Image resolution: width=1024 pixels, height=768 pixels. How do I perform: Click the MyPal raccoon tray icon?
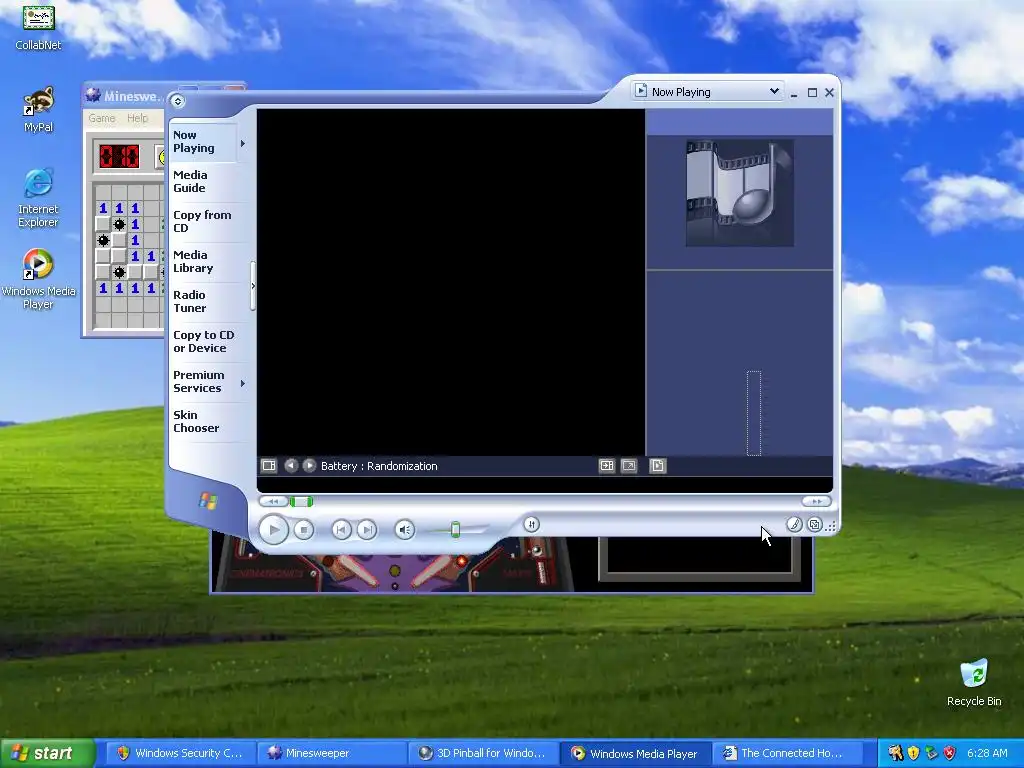tap(895, 753)
